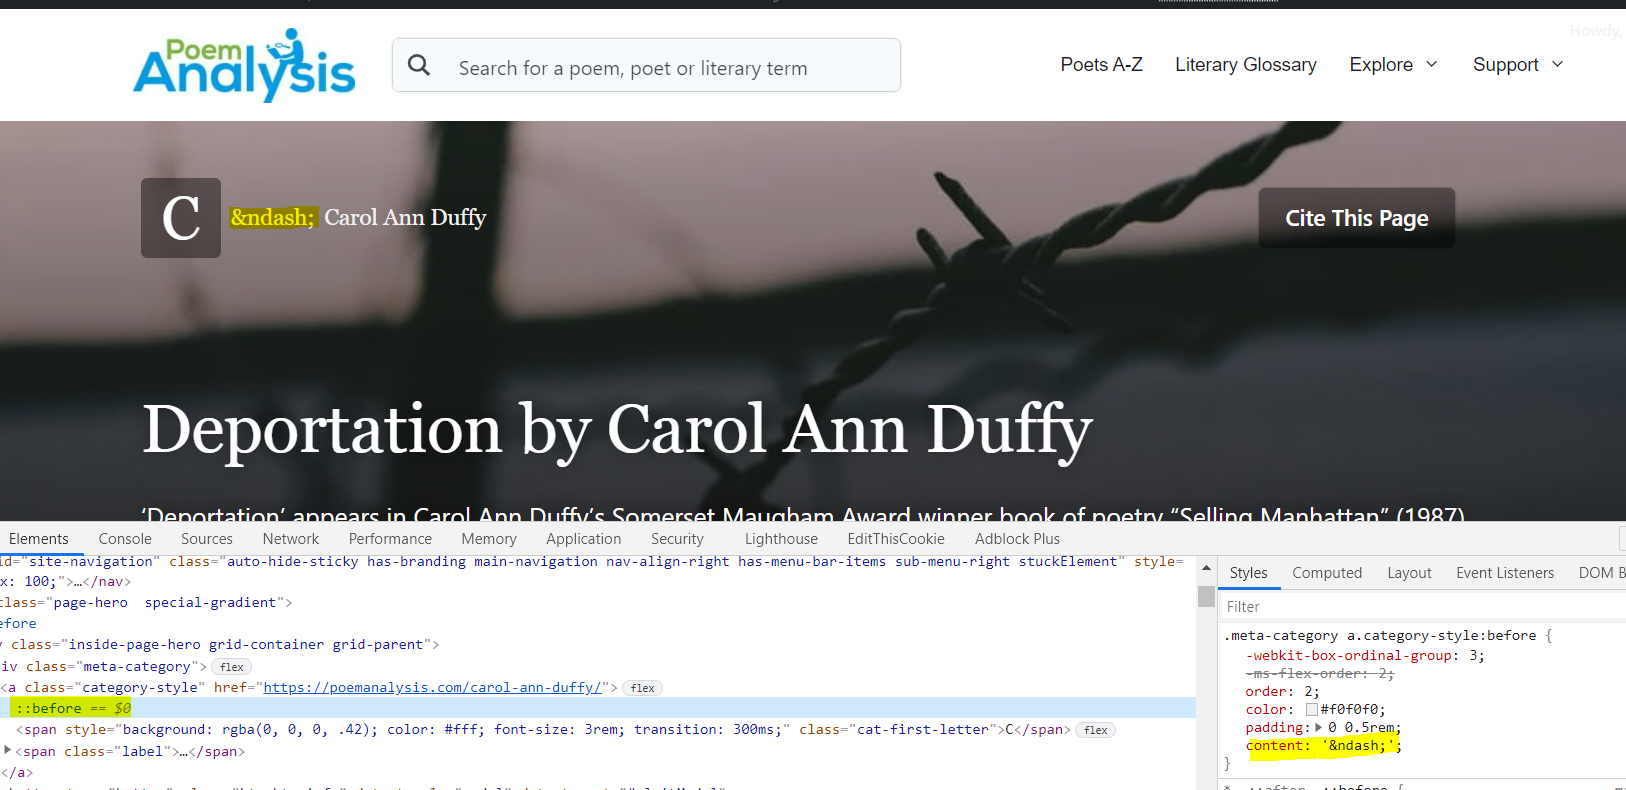Click the order: 2 property
1626x790 pixels.
pos(1282,692)
